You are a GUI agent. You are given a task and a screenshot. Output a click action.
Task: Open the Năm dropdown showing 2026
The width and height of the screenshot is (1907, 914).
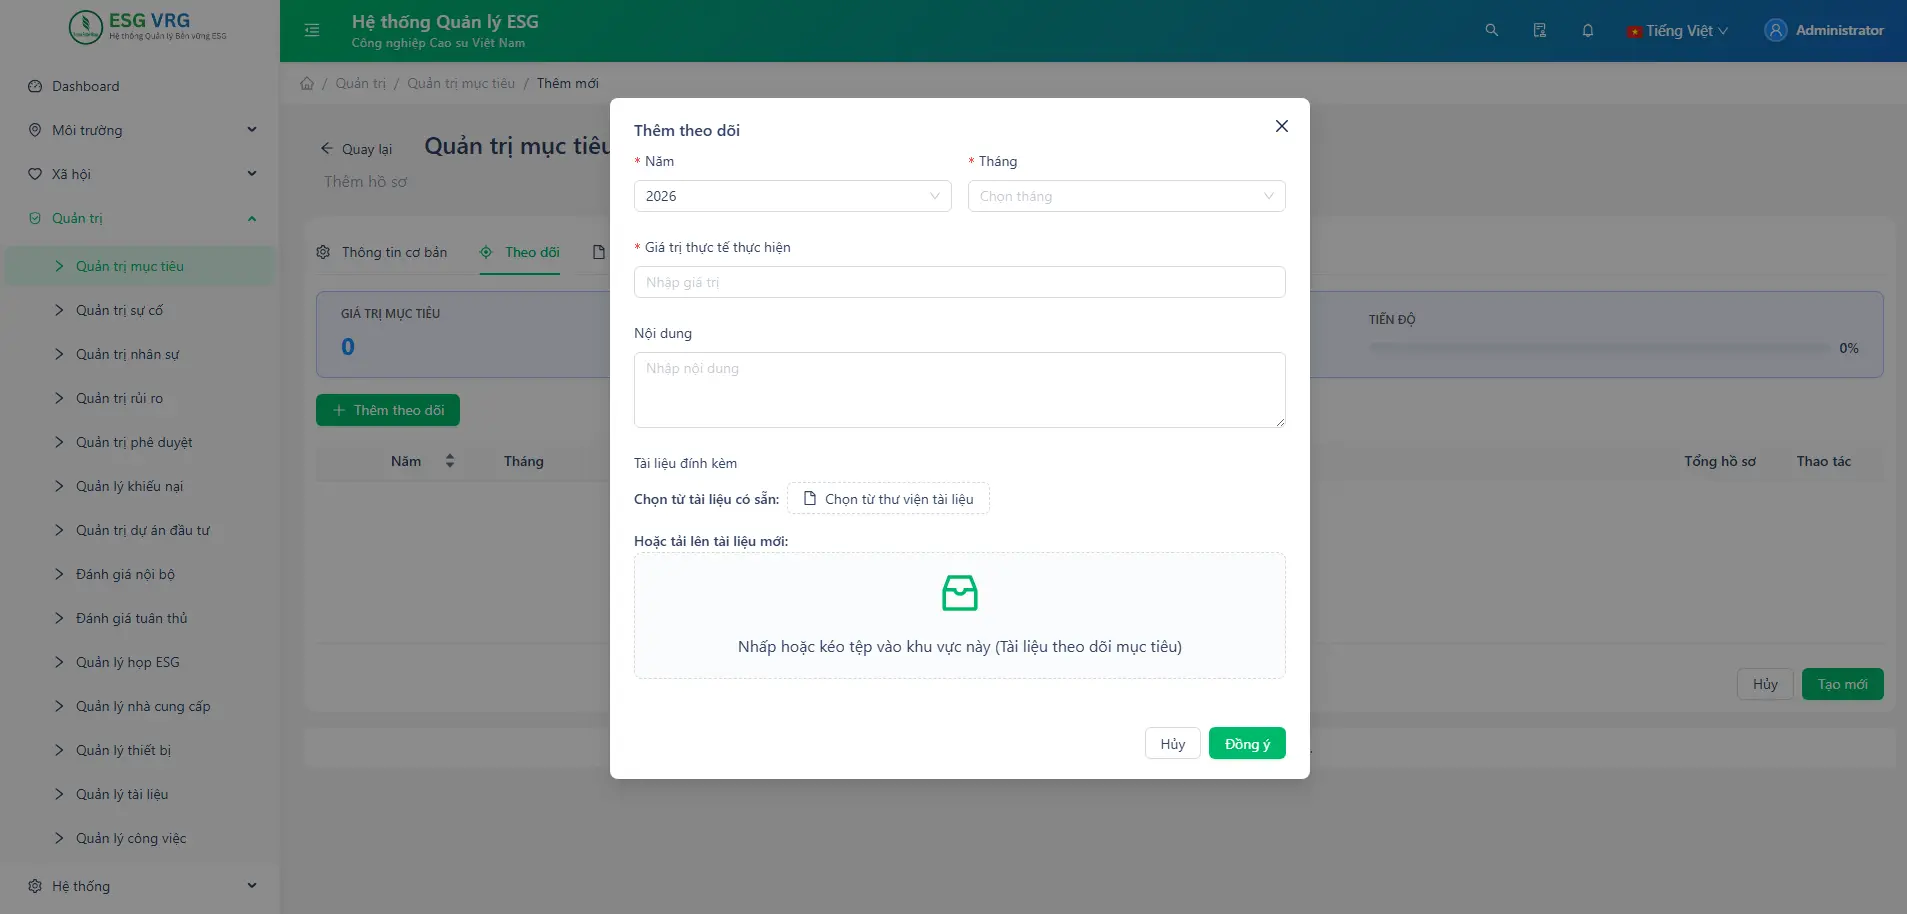pos(792,196)
